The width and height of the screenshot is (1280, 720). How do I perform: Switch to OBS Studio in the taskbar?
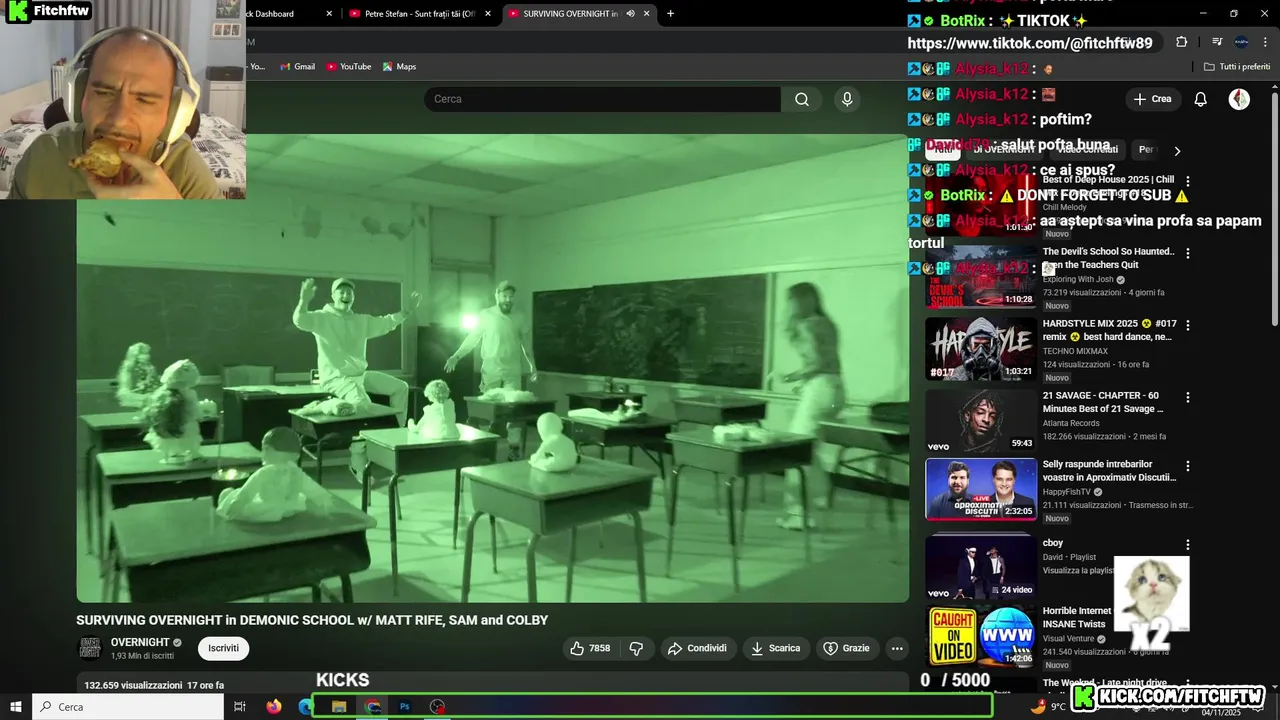coord(437,707)
